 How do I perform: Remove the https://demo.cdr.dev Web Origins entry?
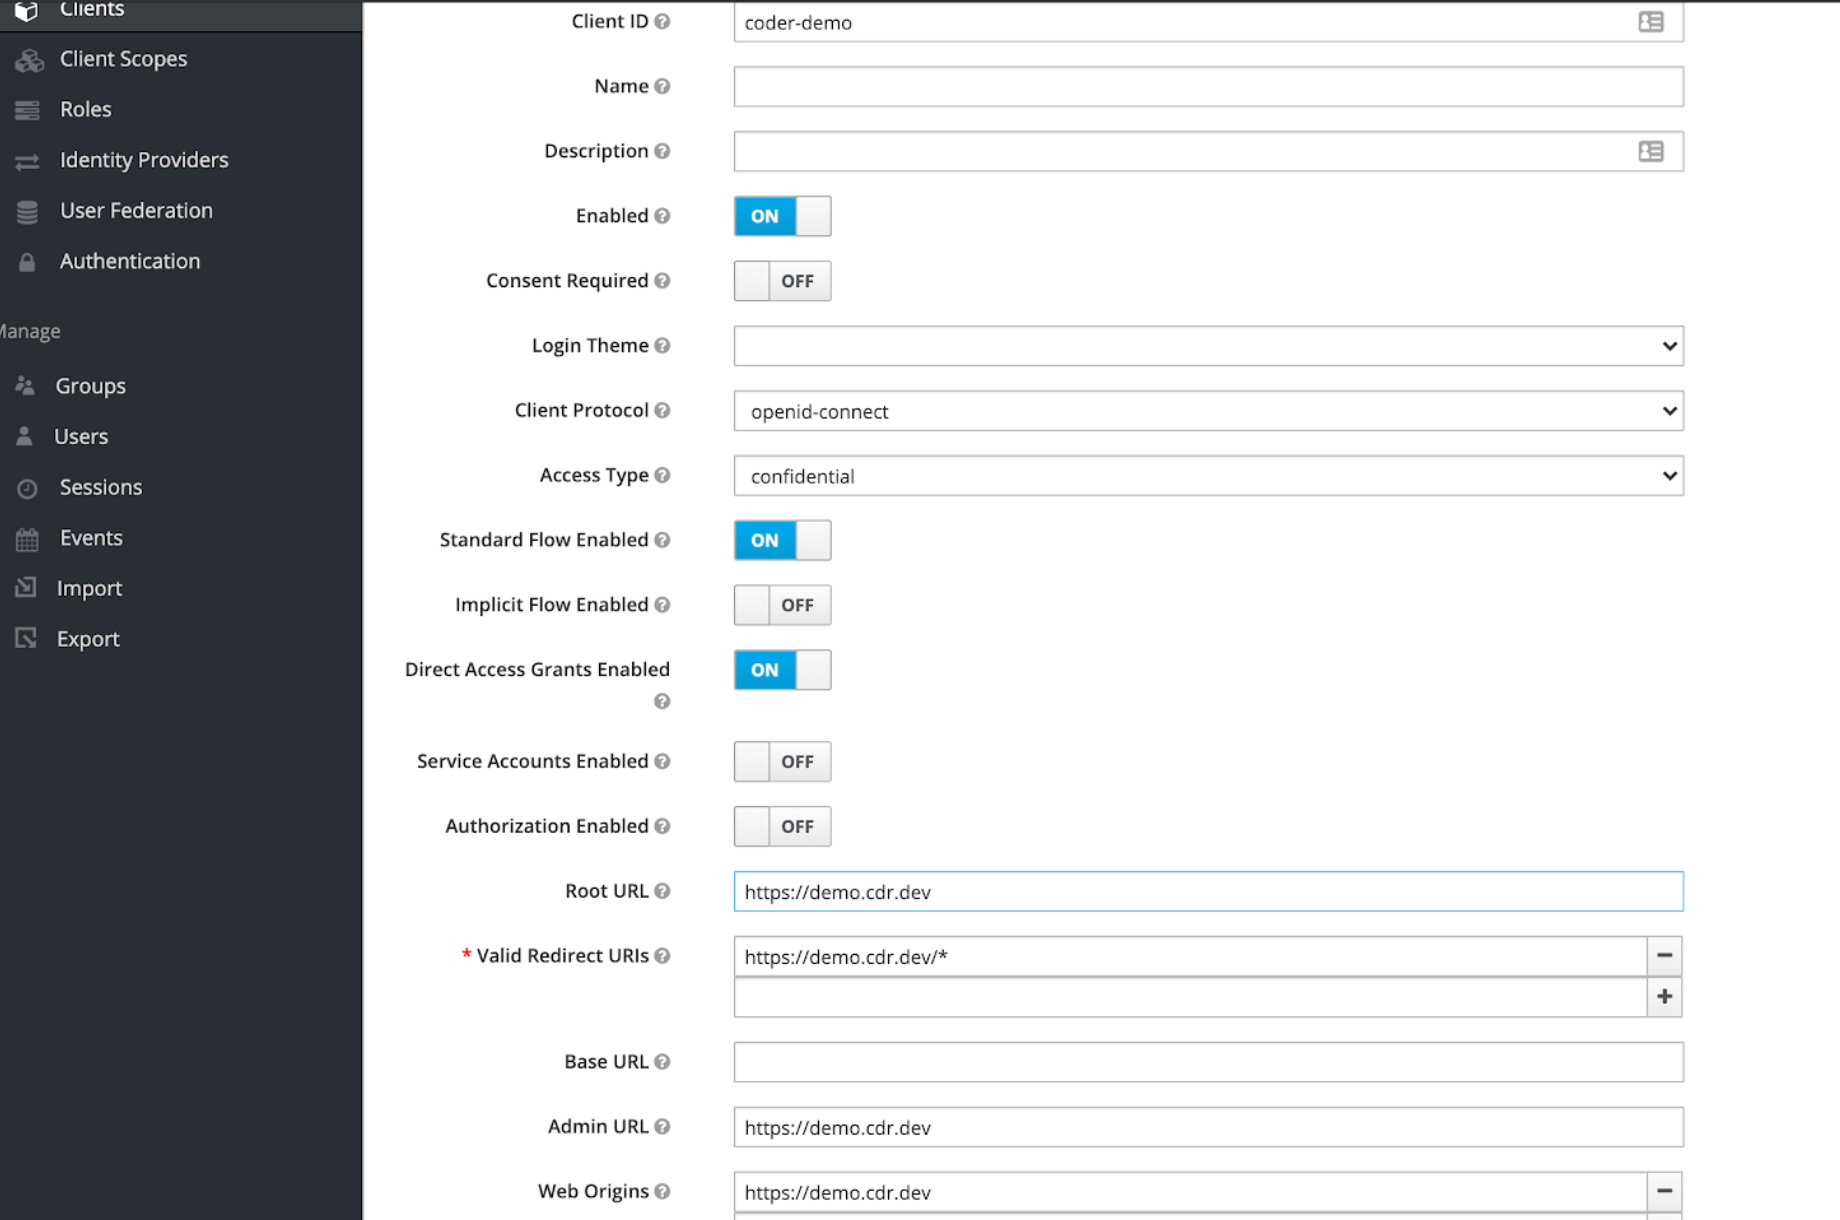[1663, 1191]
